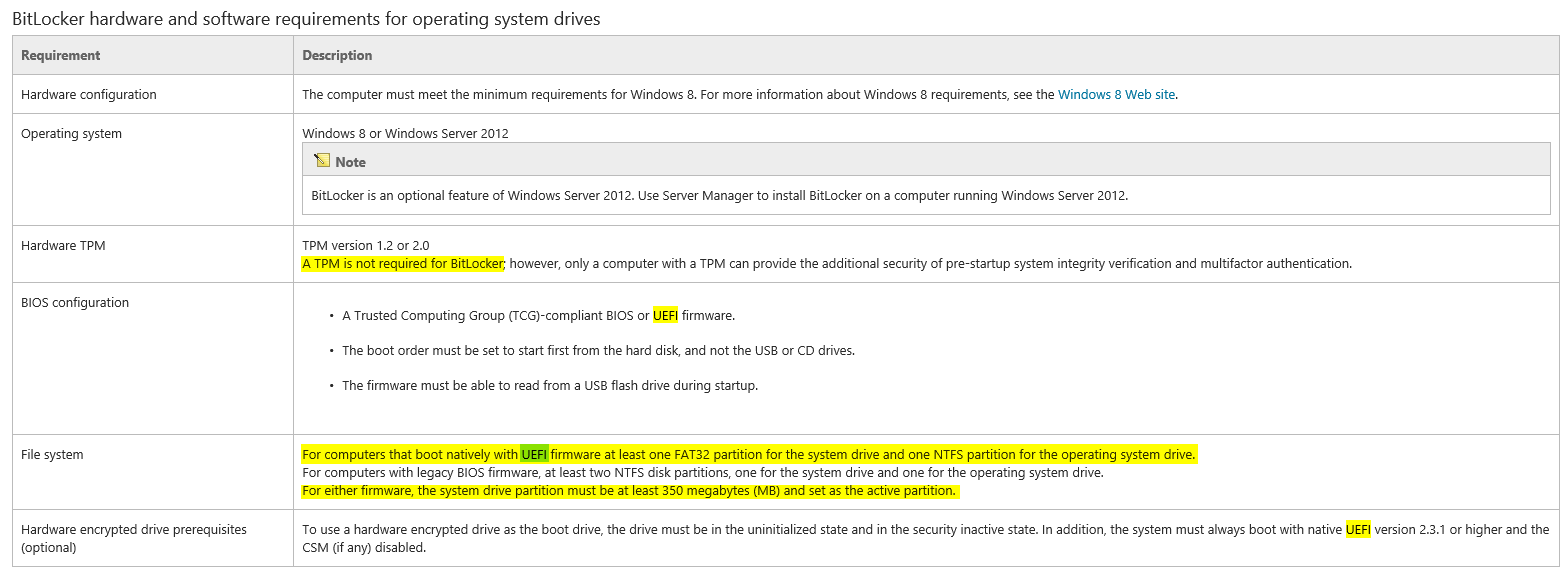Click the "File system" requirement cell
This screenshot has width=1563, height=571.
[x=152, y=472]
